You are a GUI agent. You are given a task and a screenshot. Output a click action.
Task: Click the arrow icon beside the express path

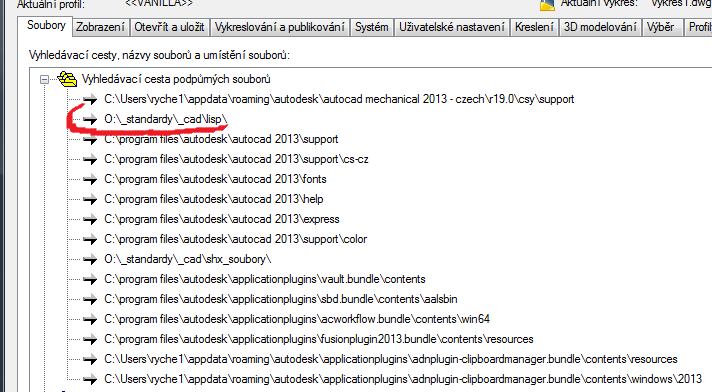pos(90,219)
